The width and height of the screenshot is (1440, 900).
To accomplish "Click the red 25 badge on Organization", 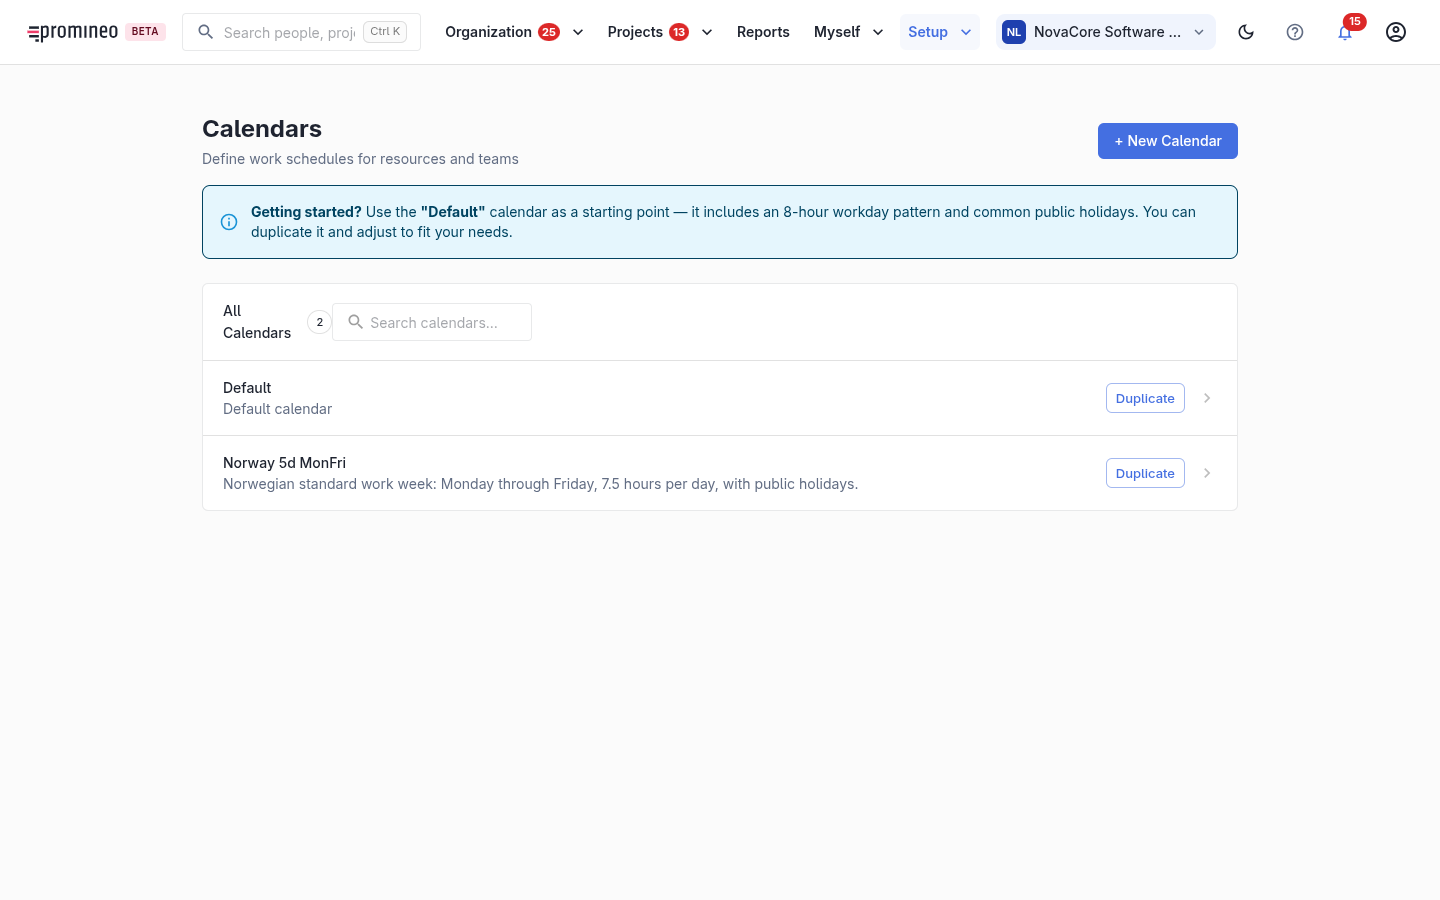I will pos(549,32).
